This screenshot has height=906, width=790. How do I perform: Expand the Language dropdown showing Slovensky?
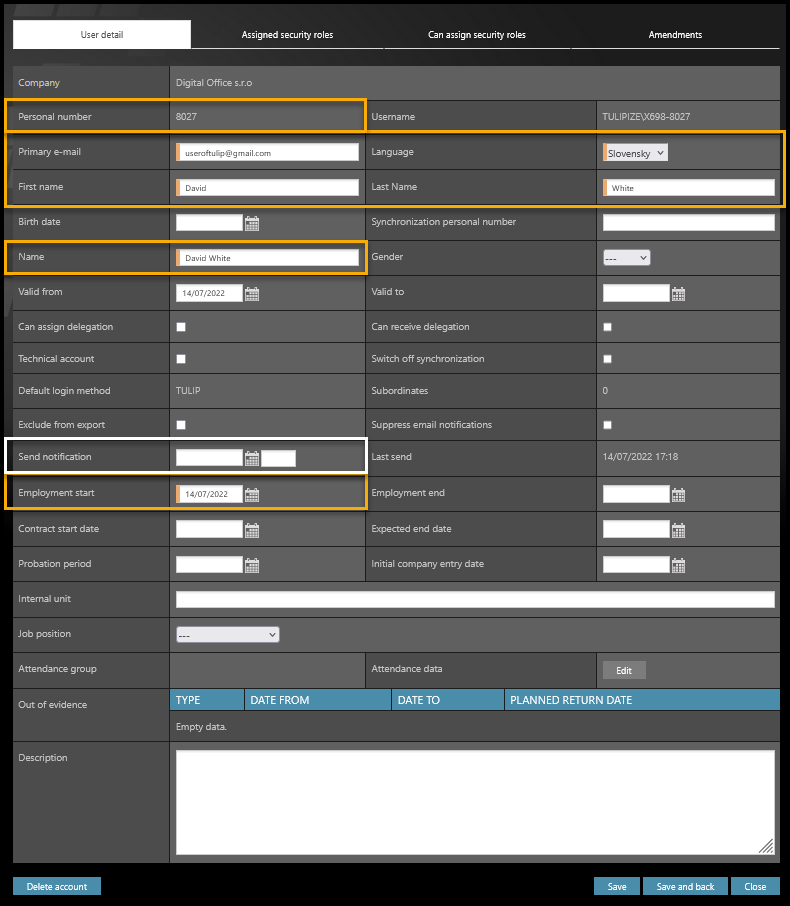[x=636, y=153]
